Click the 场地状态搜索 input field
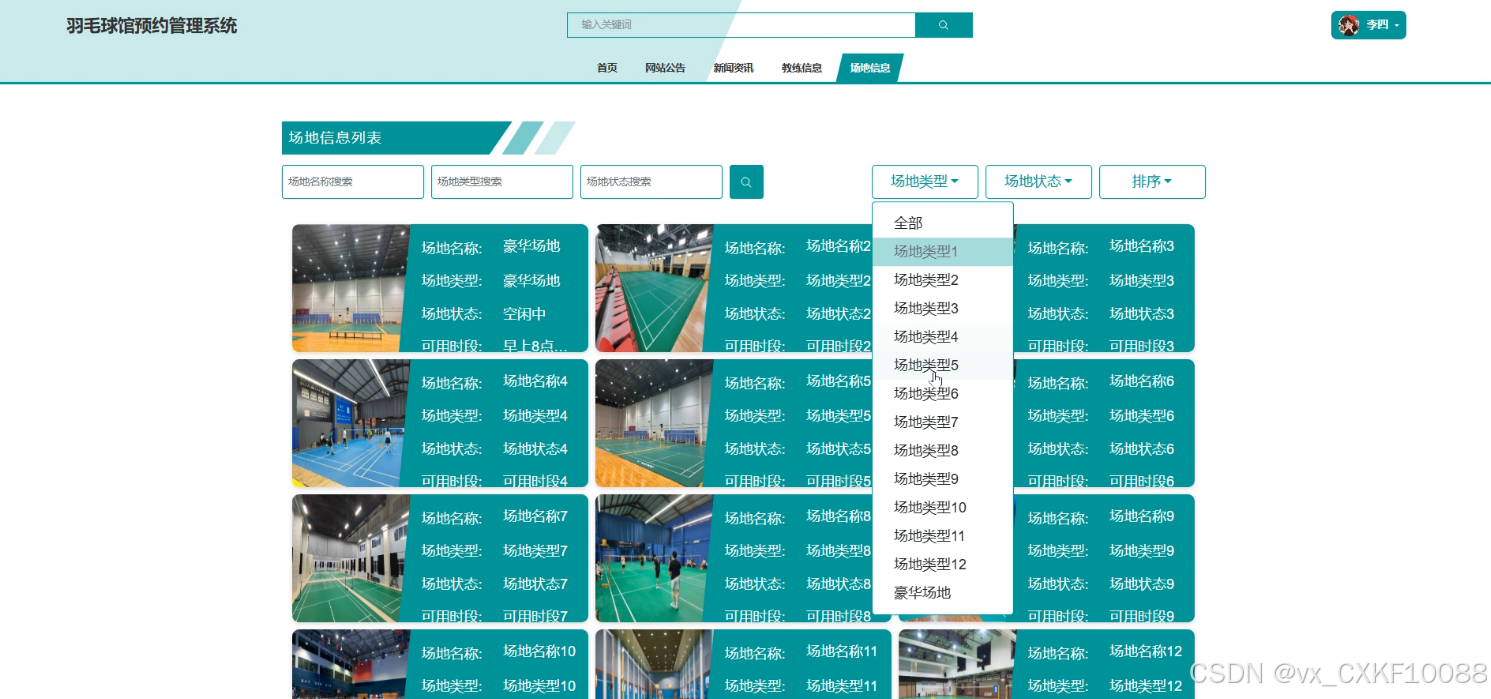 (x=651, y=182)
